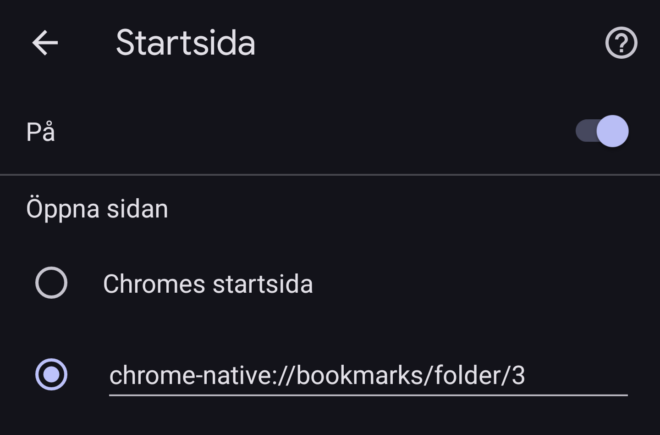Image resolution: width=660 pixels, height=435 pixels.
Task: Click the underline beneath the custom URL
Action: 368,395
